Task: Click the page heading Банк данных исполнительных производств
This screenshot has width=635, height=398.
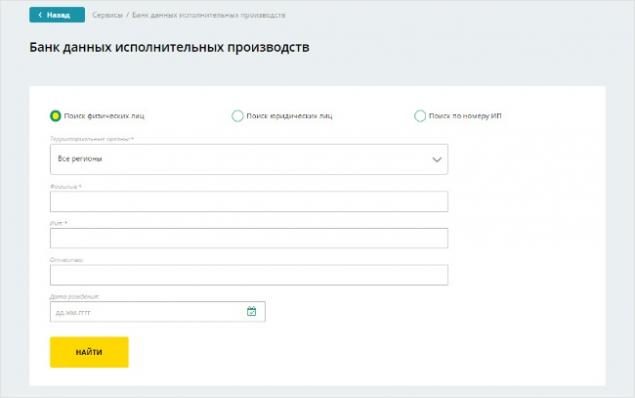Action: click(169, 47)
